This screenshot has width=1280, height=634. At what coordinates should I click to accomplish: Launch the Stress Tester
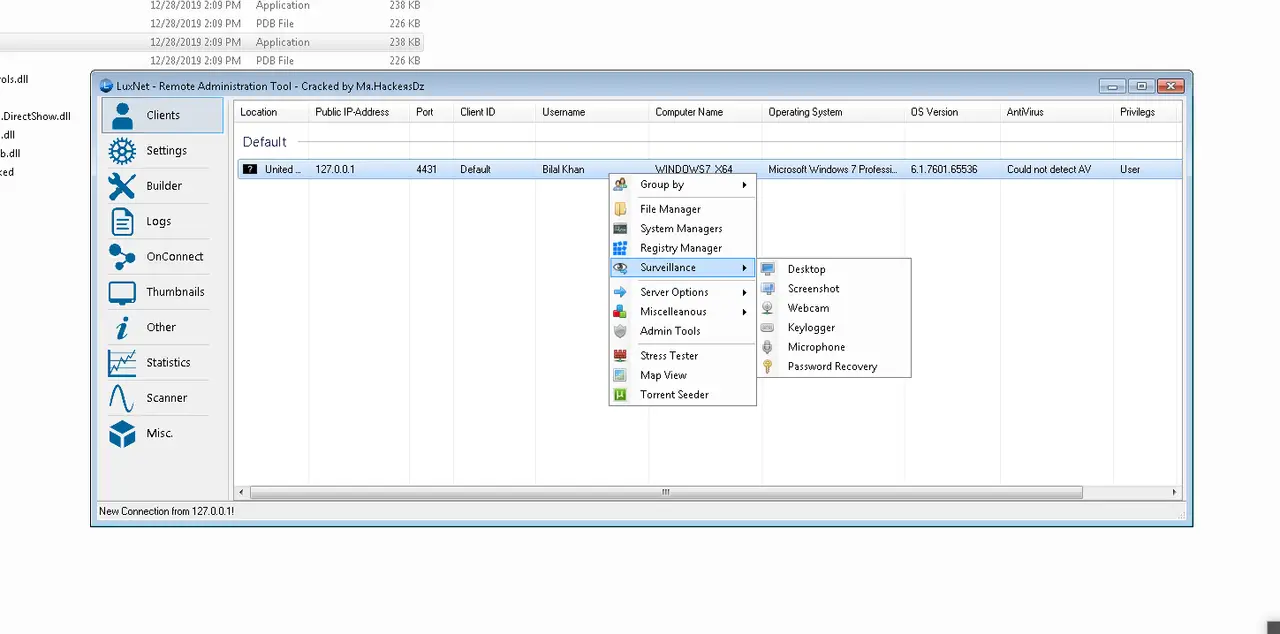(x=668, y=355)
